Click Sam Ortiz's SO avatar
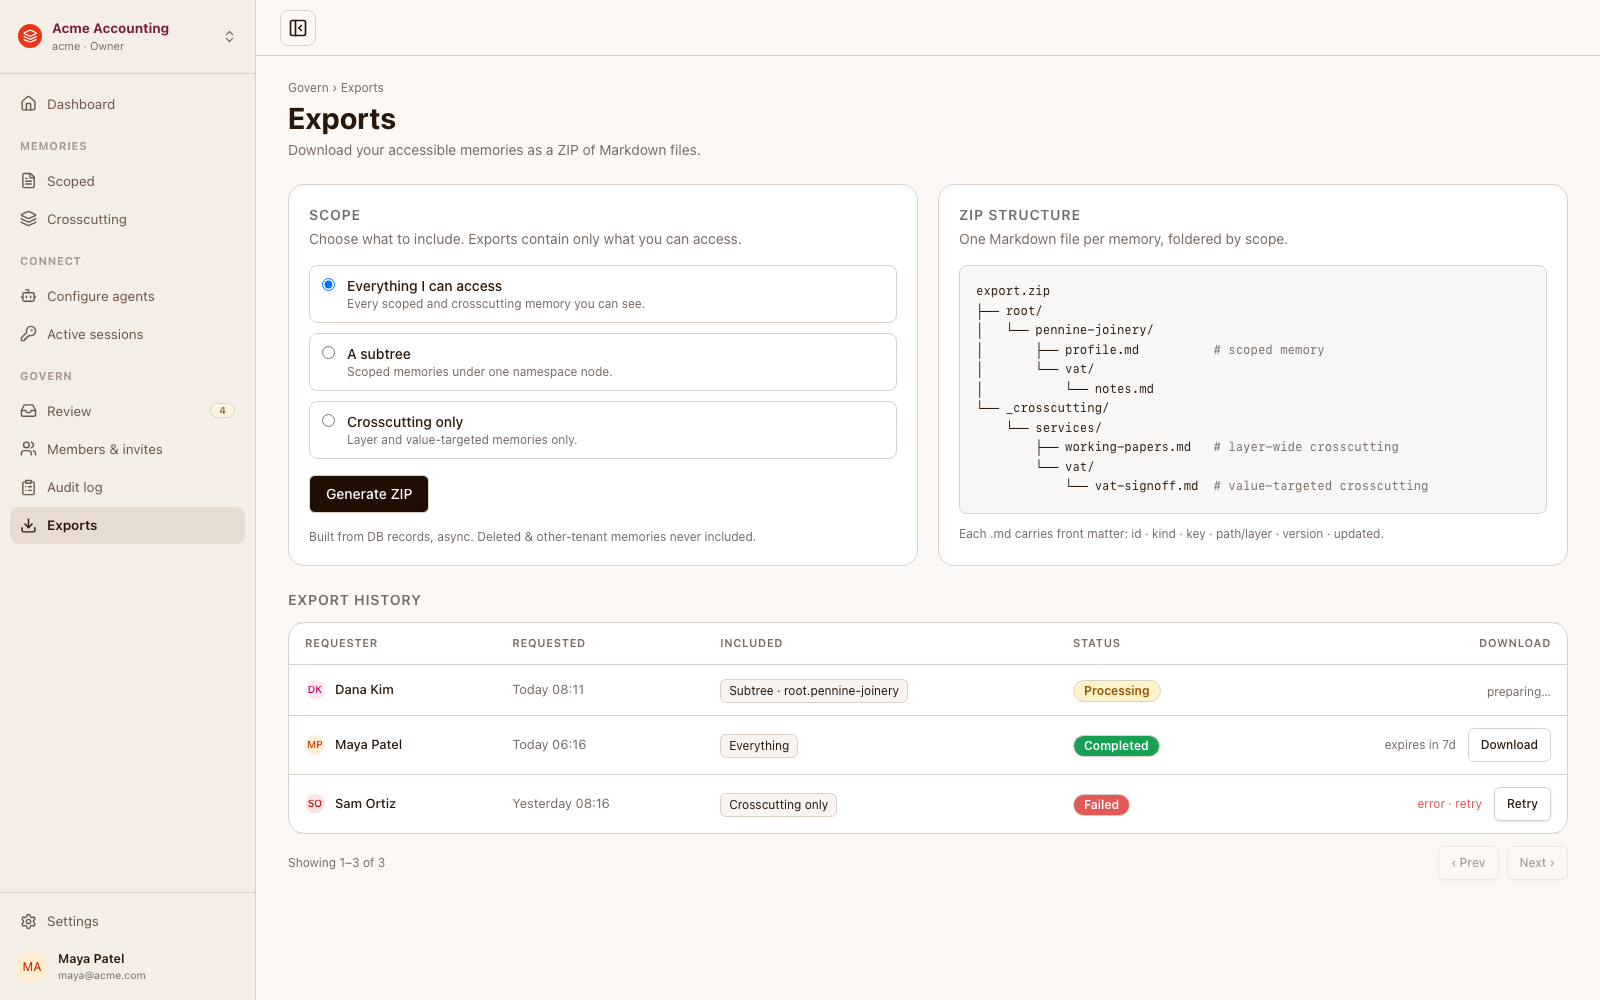 (315, 804)
